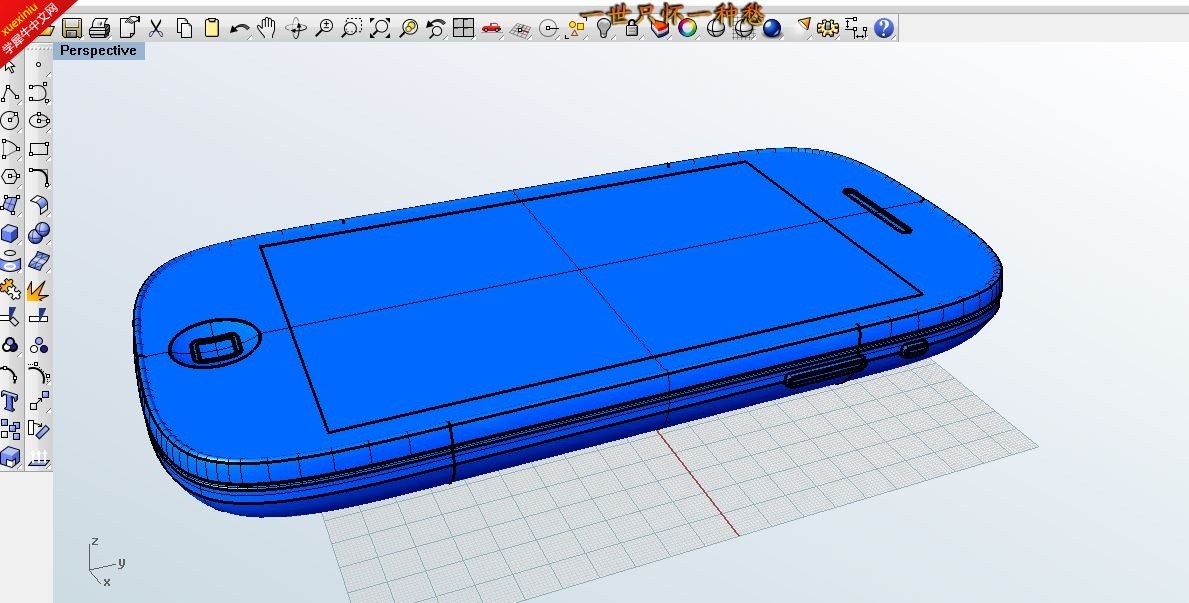Image resolution: width=1189 pixels, height=603 pixels.
Task: Open Help with the question mark icon
Action: coord(883,29)
